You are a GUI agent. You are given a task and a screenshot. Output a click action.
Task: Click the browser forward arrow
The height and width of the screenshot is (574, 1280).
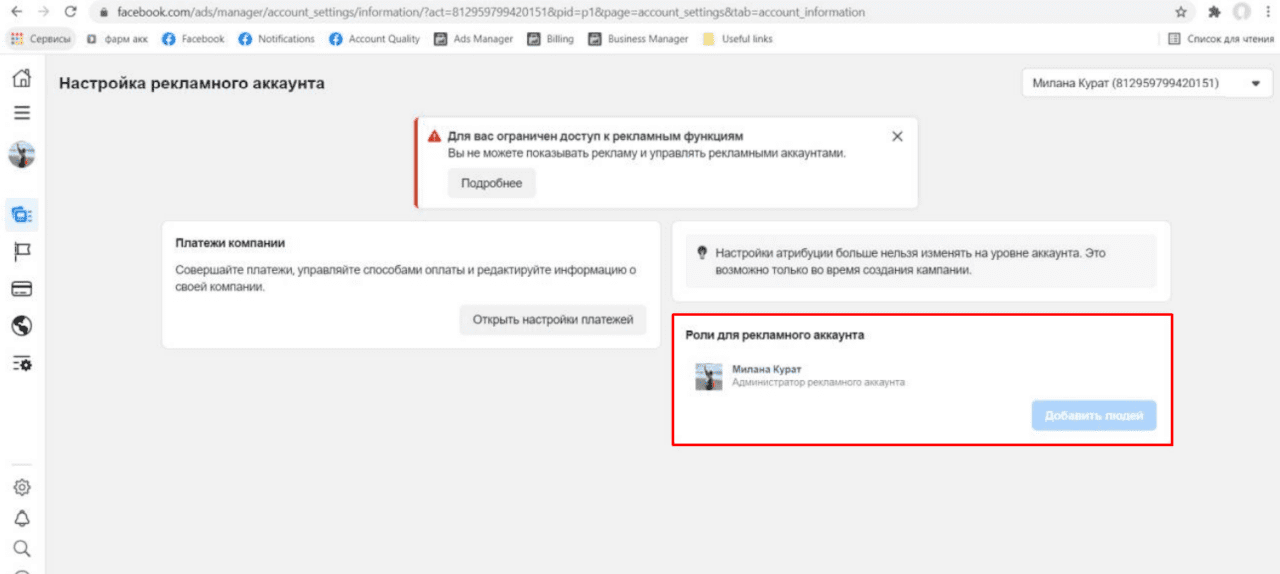pyautogui.click(x=43, y=12)
